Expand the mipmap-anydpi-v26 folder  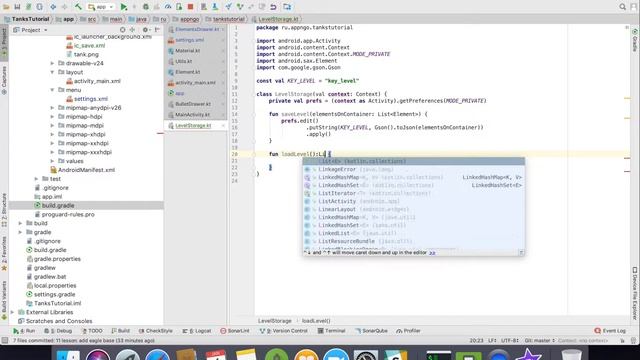coord(52,108)
